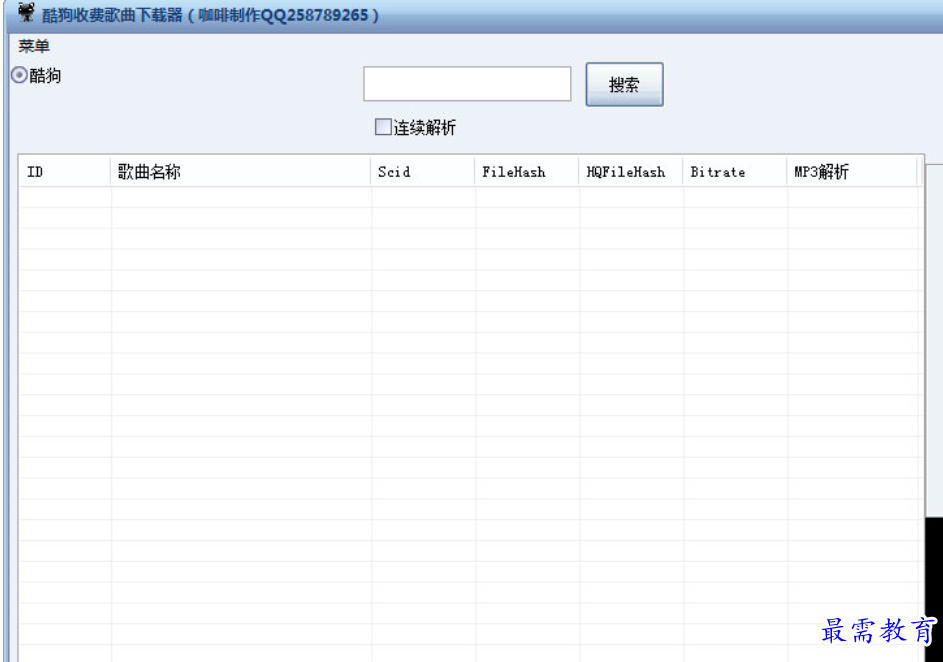Viewport: 943px width, 662px height.
Task: Click the Kugou app icon in title bar
Action: (26, 13)
